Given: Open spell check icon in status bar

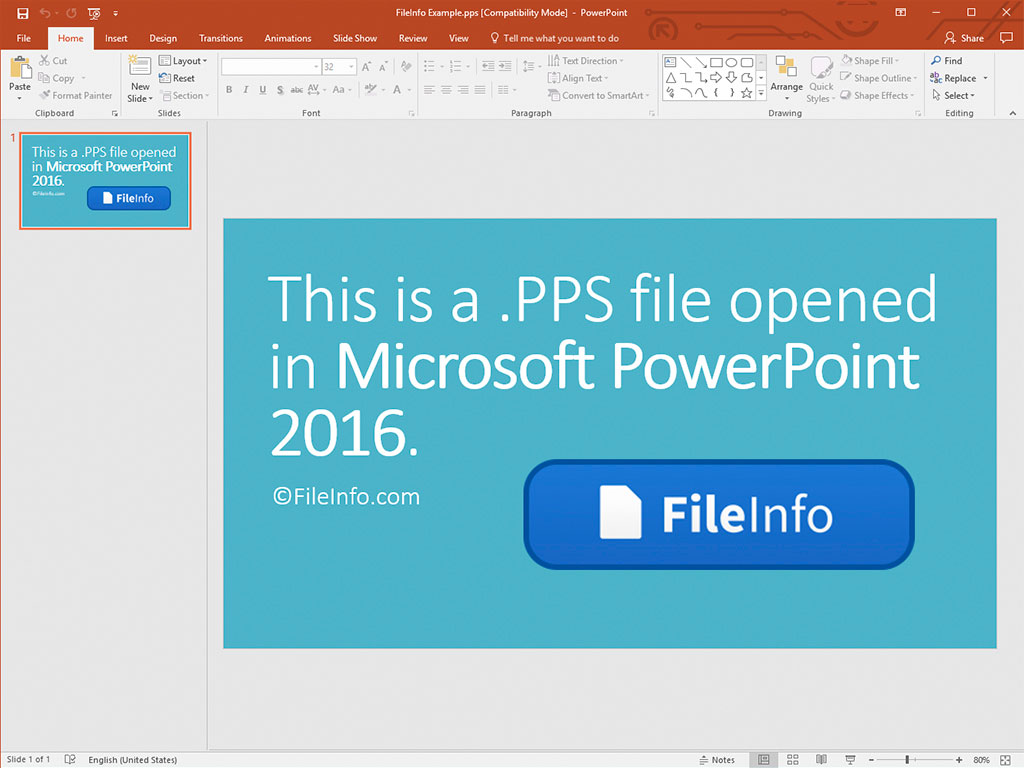Looking at the screenshot, I should point(70,760).
